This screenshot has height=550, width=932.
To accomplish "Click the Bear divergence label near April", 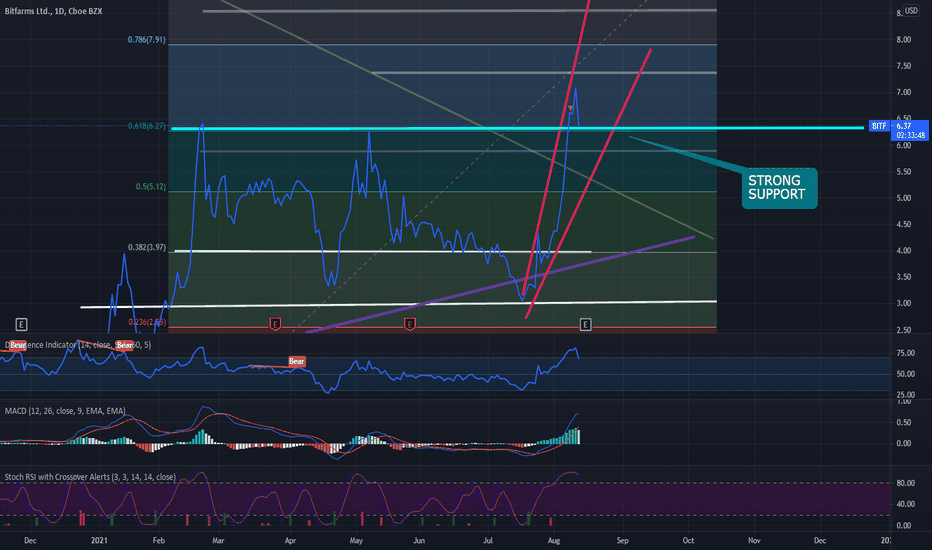I will [x=297, y=361].
